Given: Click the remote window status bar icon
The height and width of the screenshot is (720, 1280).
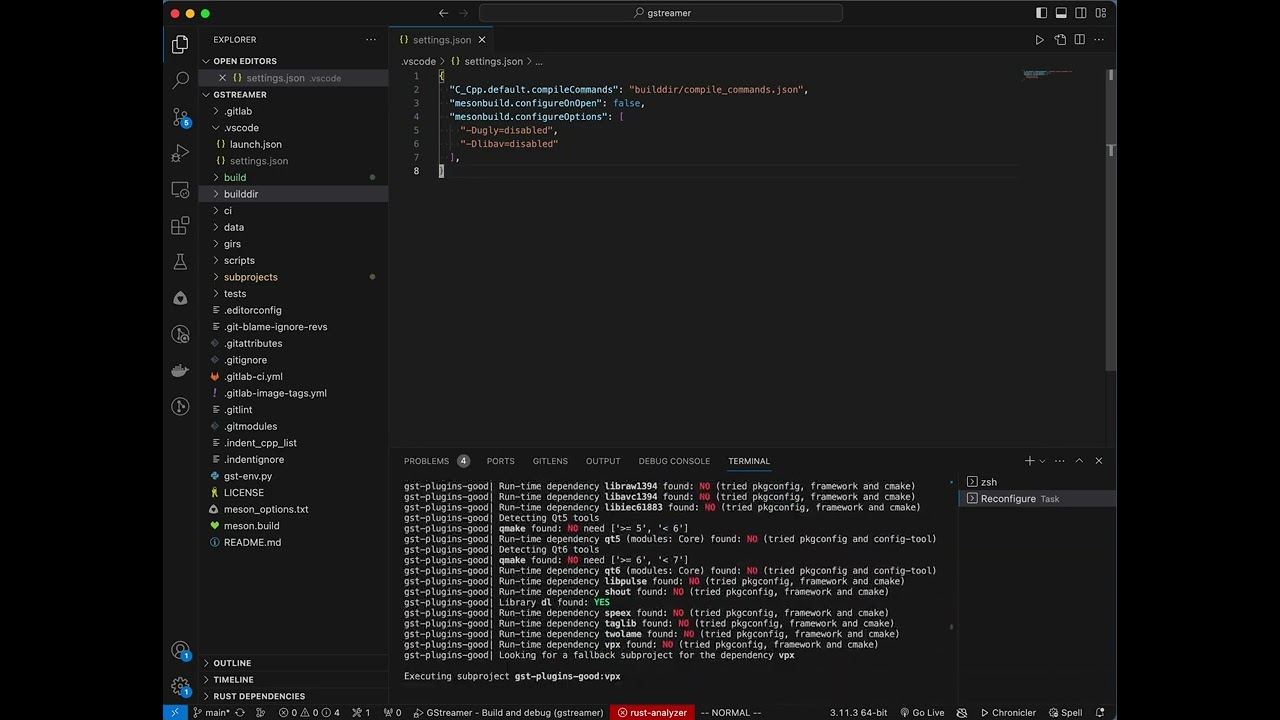Looking at the screenshot, I should [x=175, y=712].
